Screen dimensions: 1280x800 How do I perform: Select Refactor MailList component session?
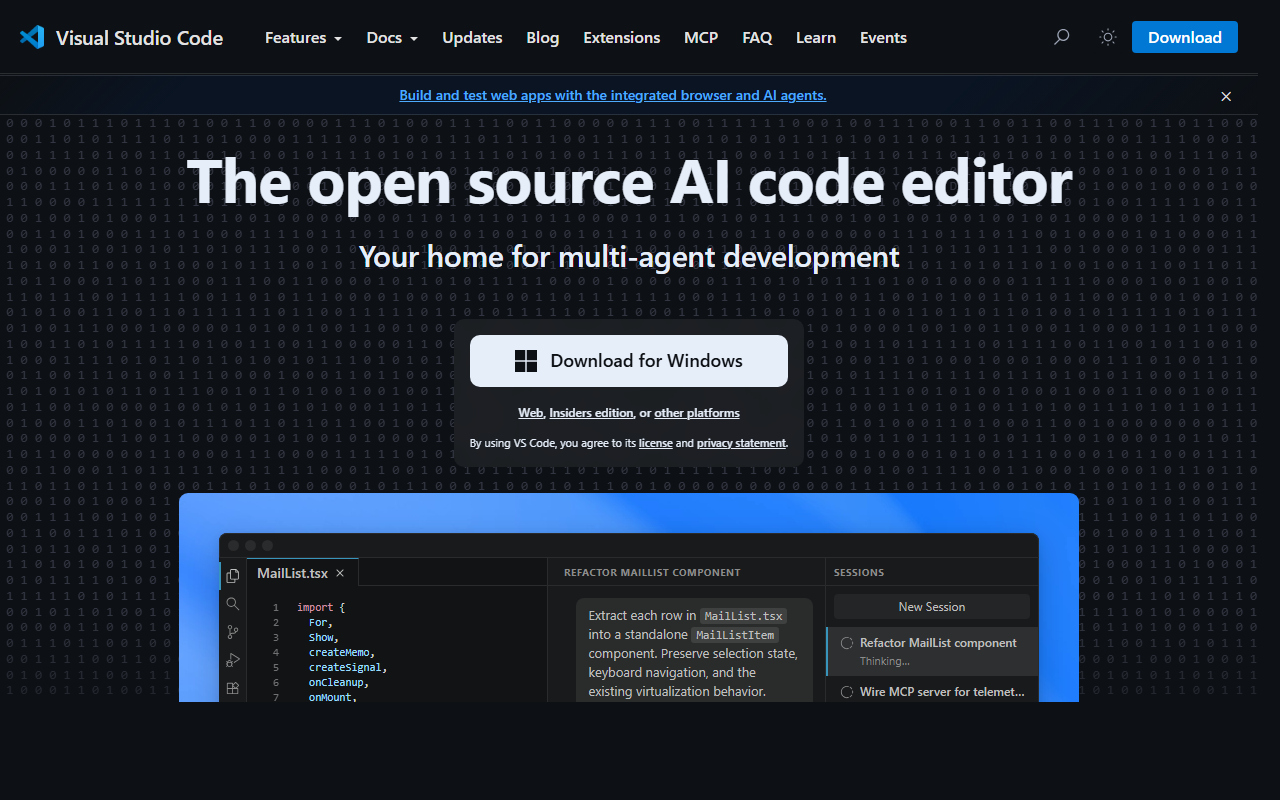[932, 651]
